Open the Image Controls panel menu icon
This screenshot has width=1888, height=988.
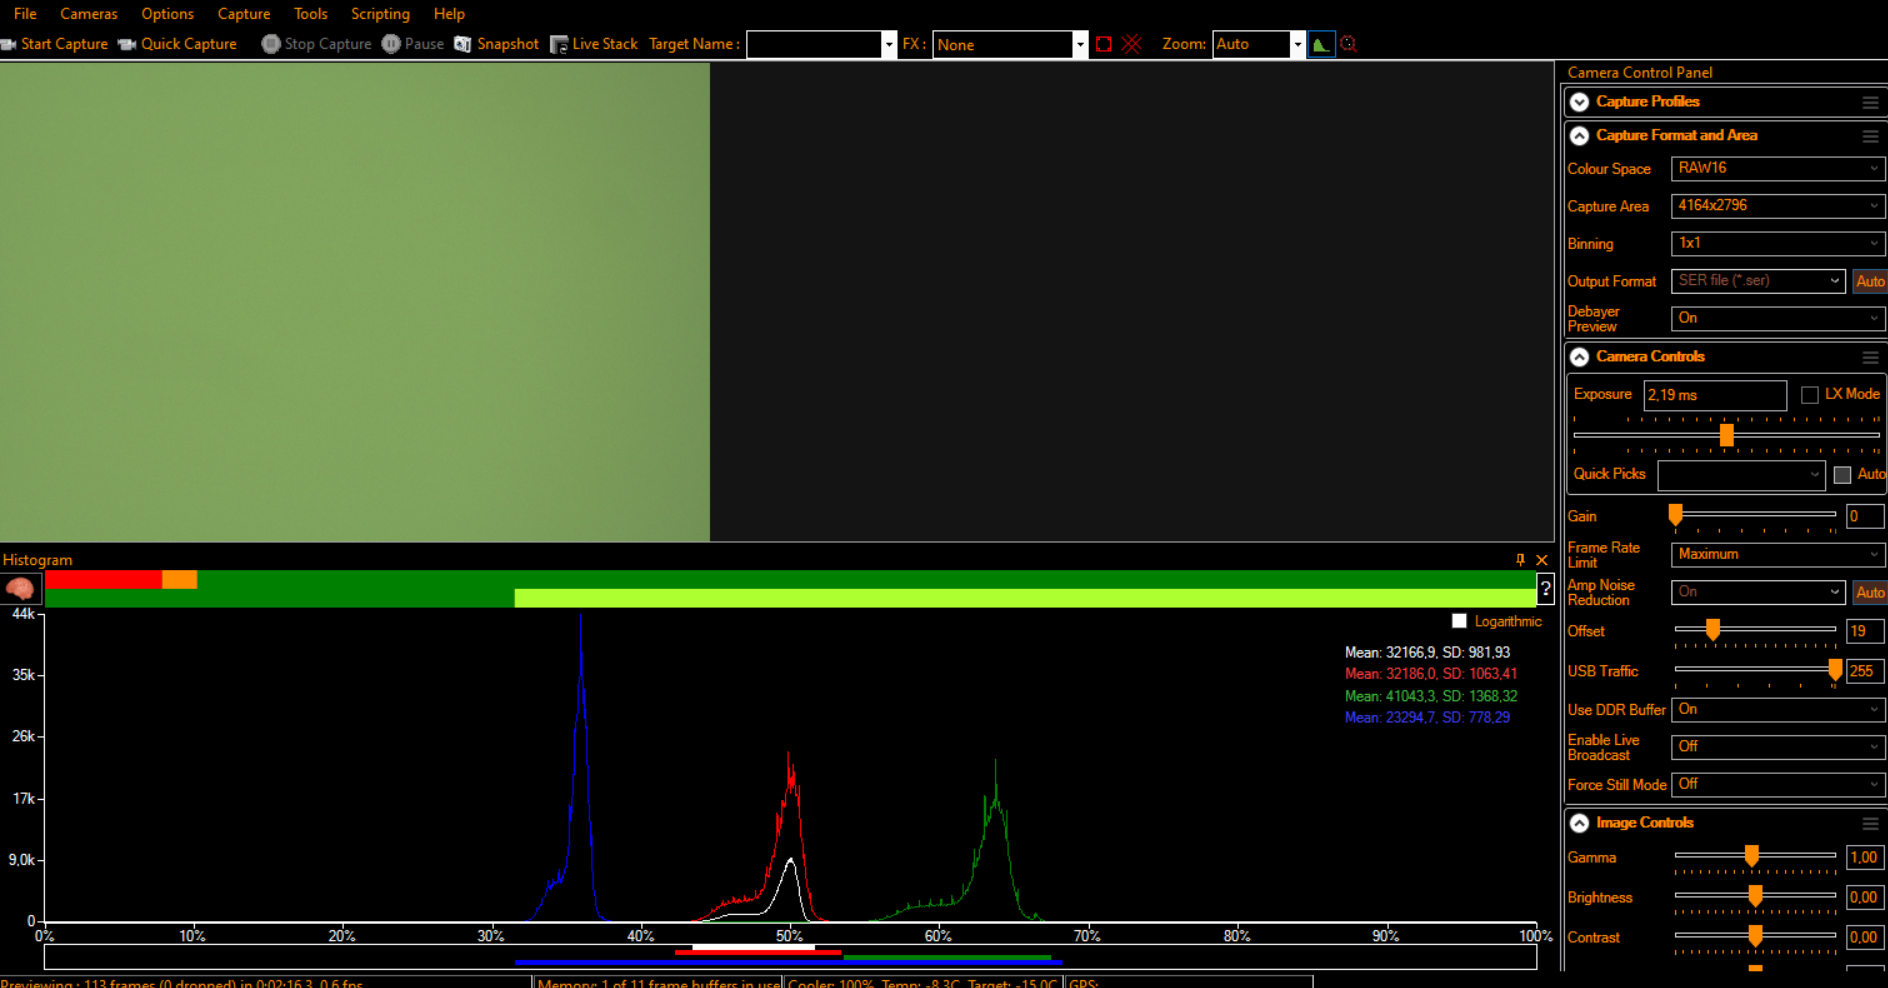coord(1870,823)
